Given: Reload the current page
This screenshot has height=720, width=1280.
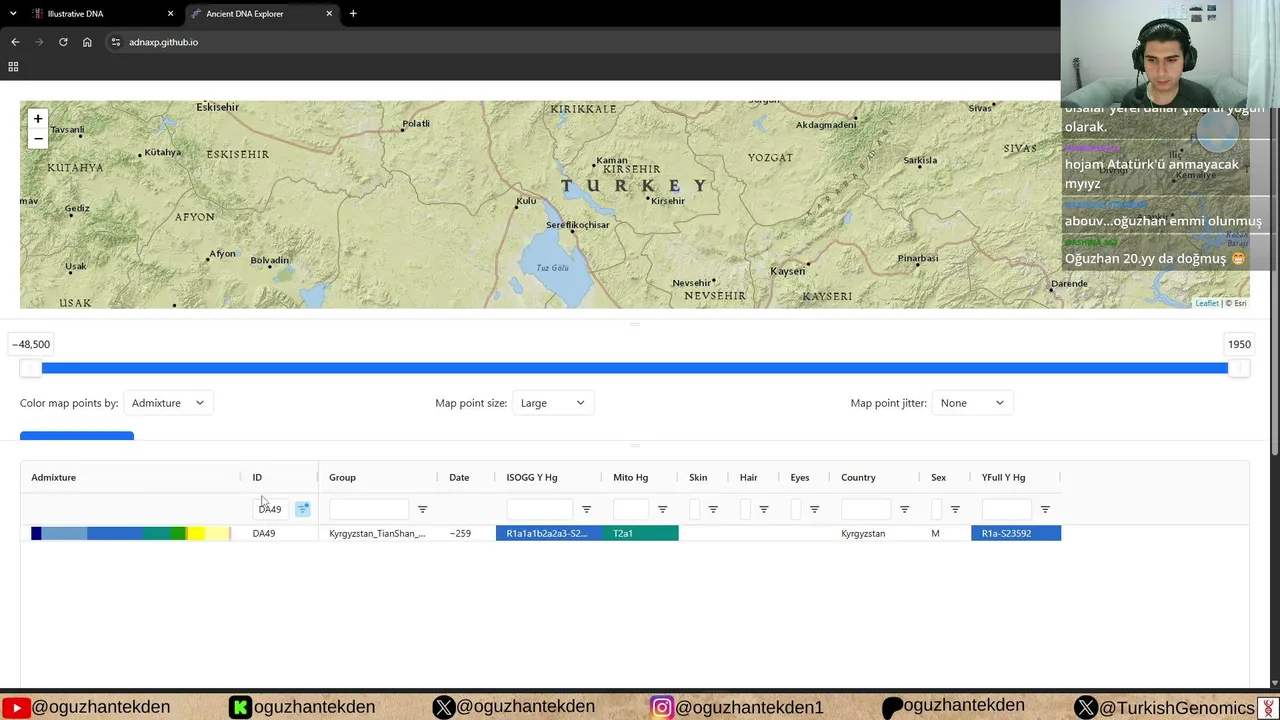Looking at the screenshot, I should (63, 42).
